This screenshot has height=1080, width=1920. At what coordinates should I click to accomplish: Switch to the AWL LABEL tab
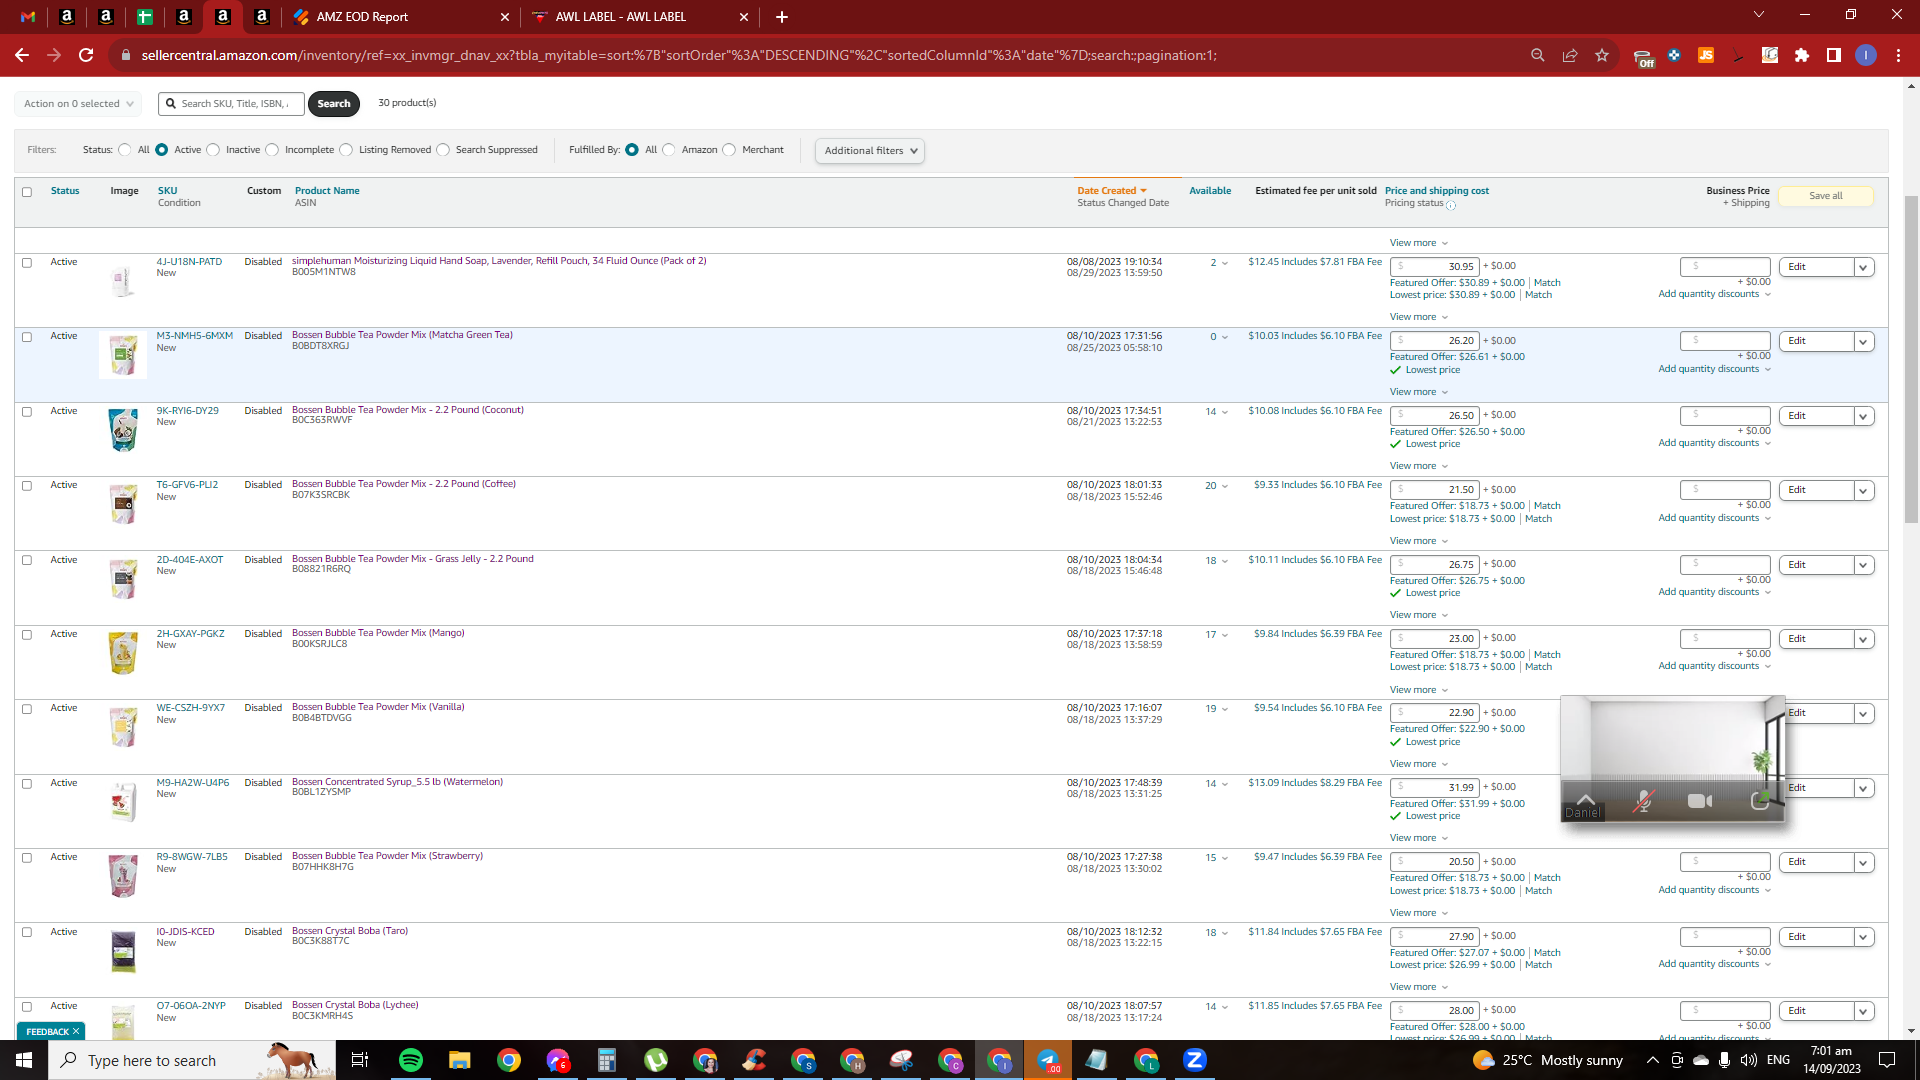pyautogui.click(x=639, y=17)
